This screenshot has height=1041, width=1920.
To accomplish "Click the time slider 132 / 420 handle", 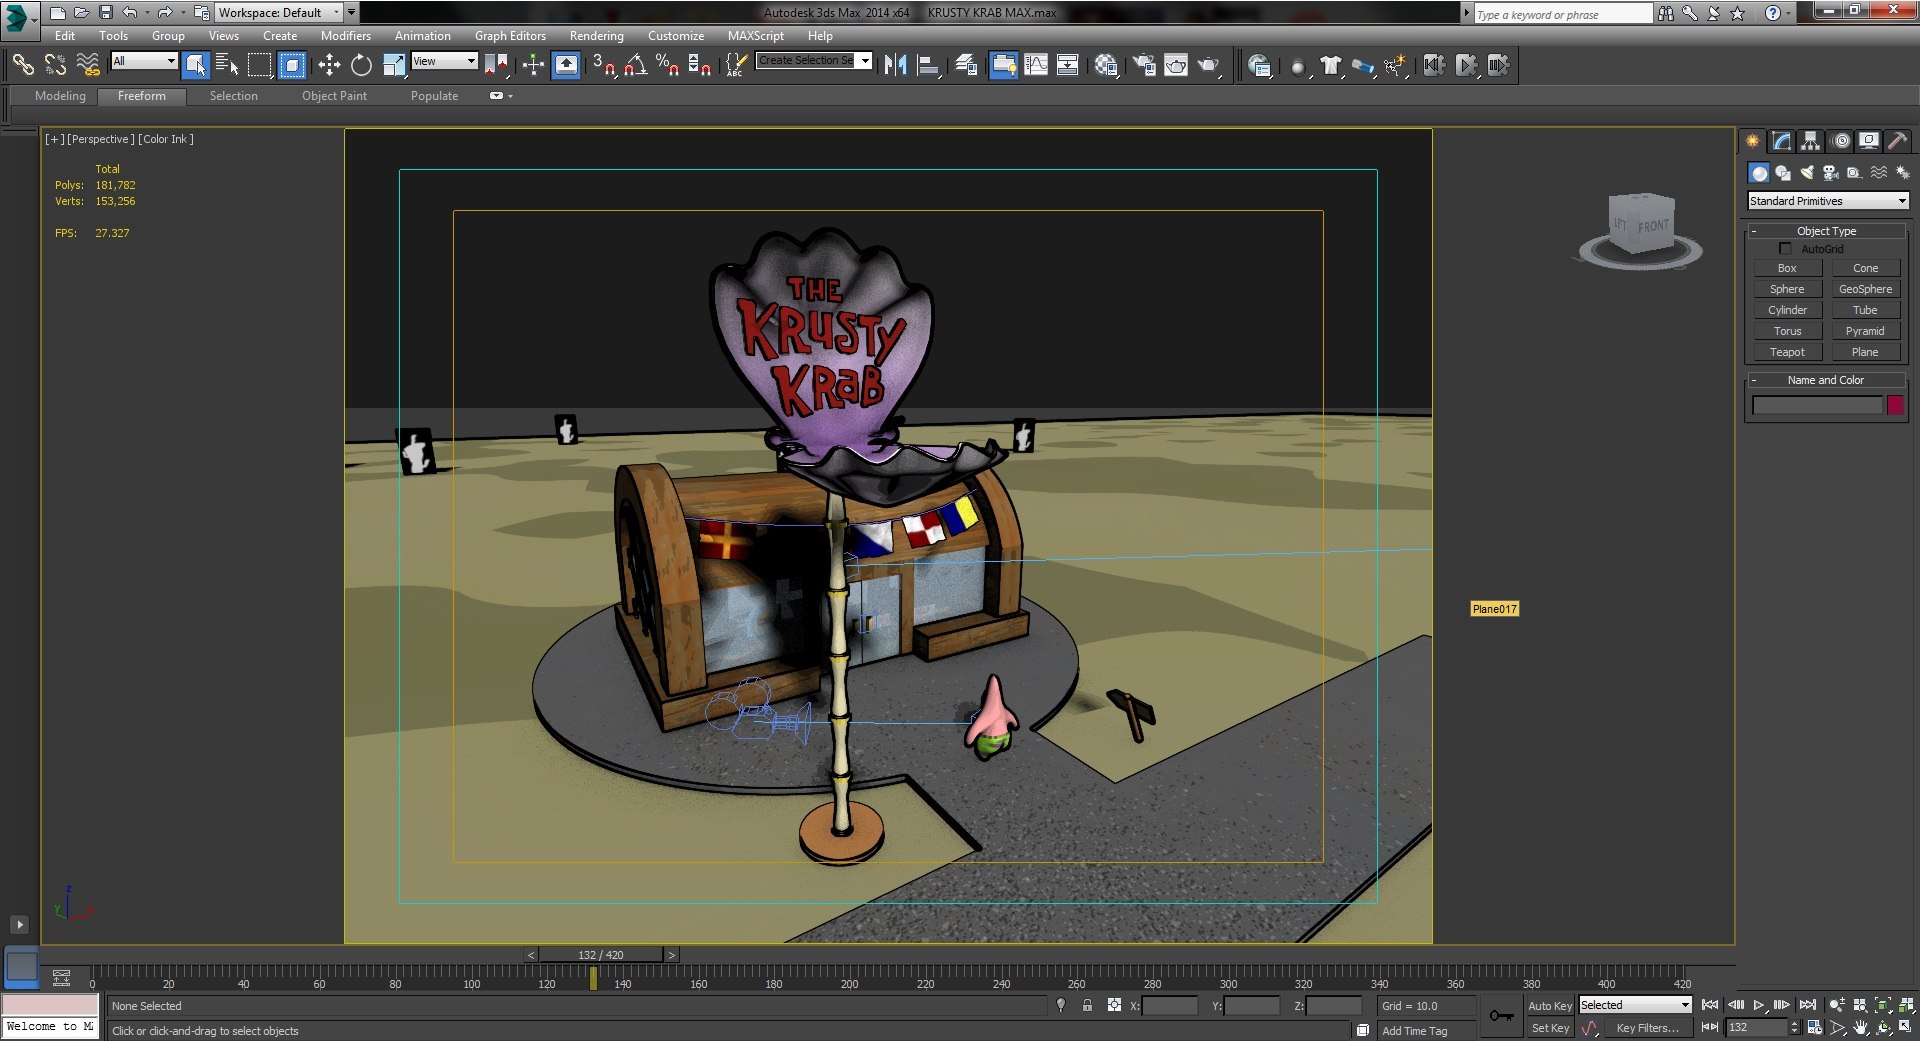I will coord(600,955).
